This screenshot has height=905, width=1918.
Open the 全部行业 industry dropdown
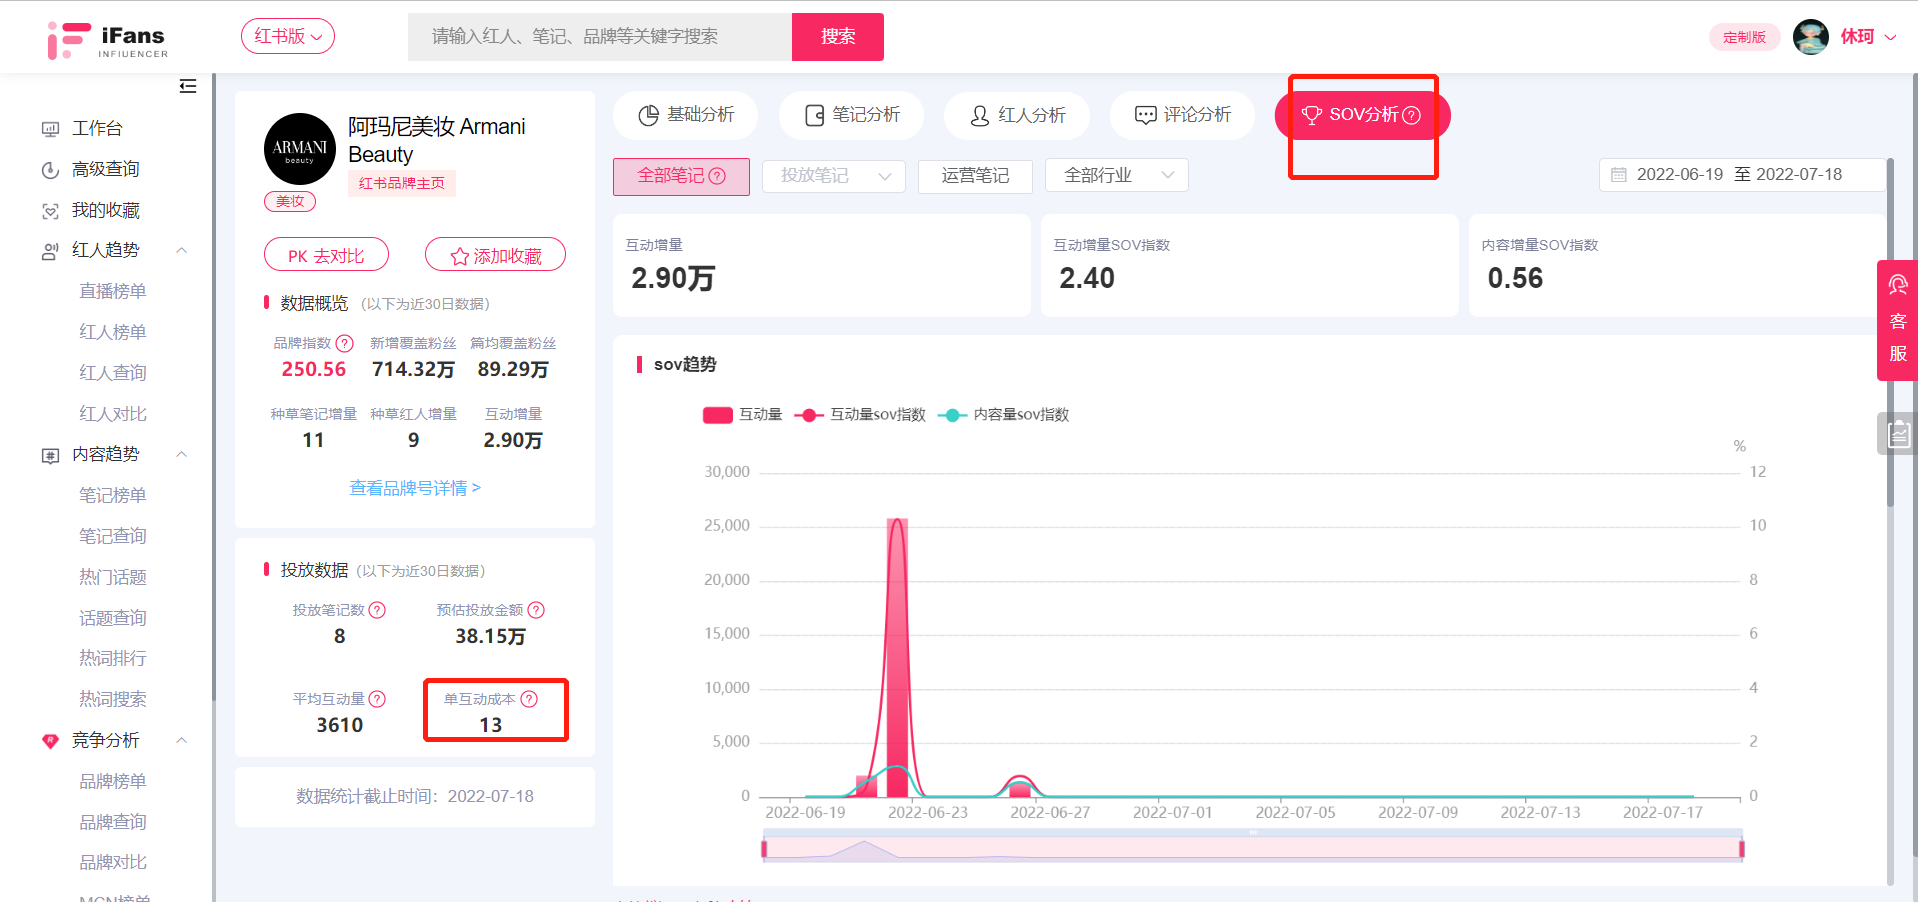click(x=1117, y=176)
